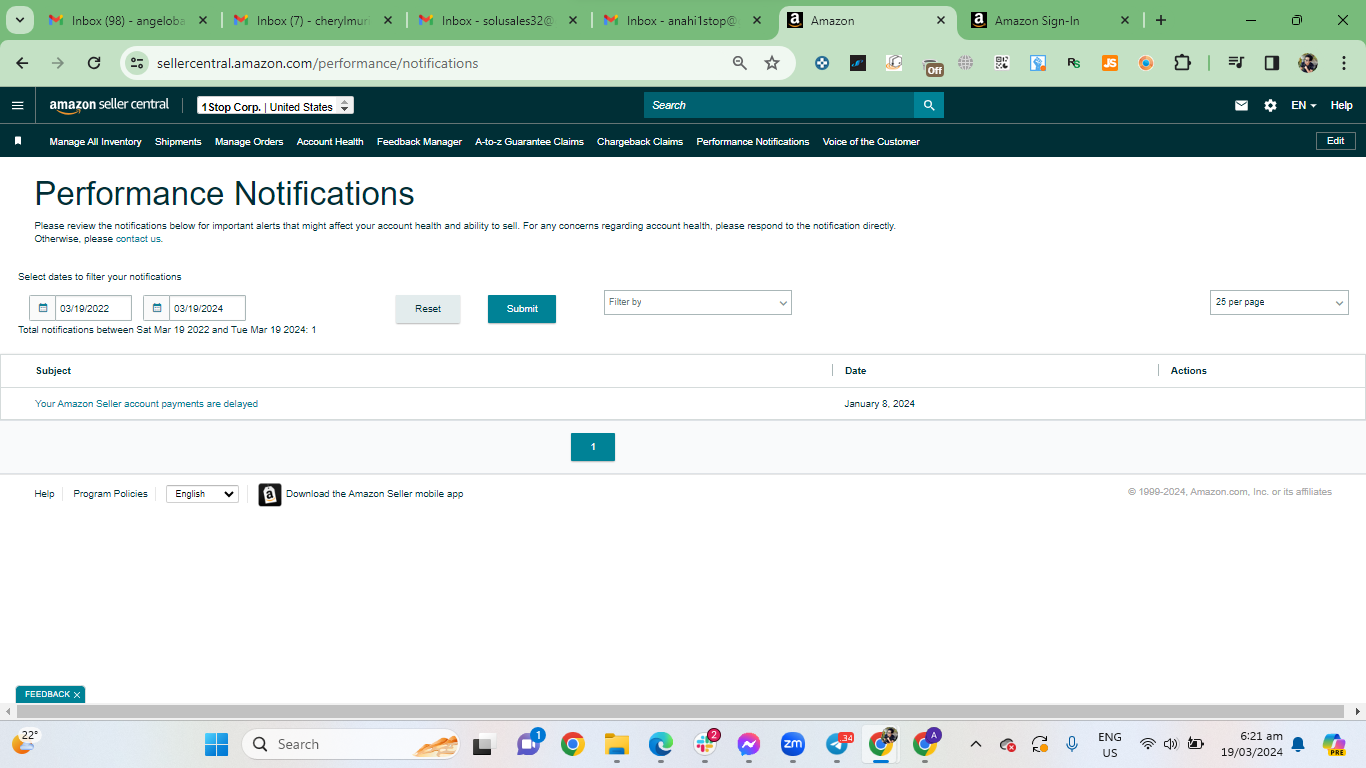Open Chrome's media control icon
1366x768 pixels.
(x=1237, y=63)
